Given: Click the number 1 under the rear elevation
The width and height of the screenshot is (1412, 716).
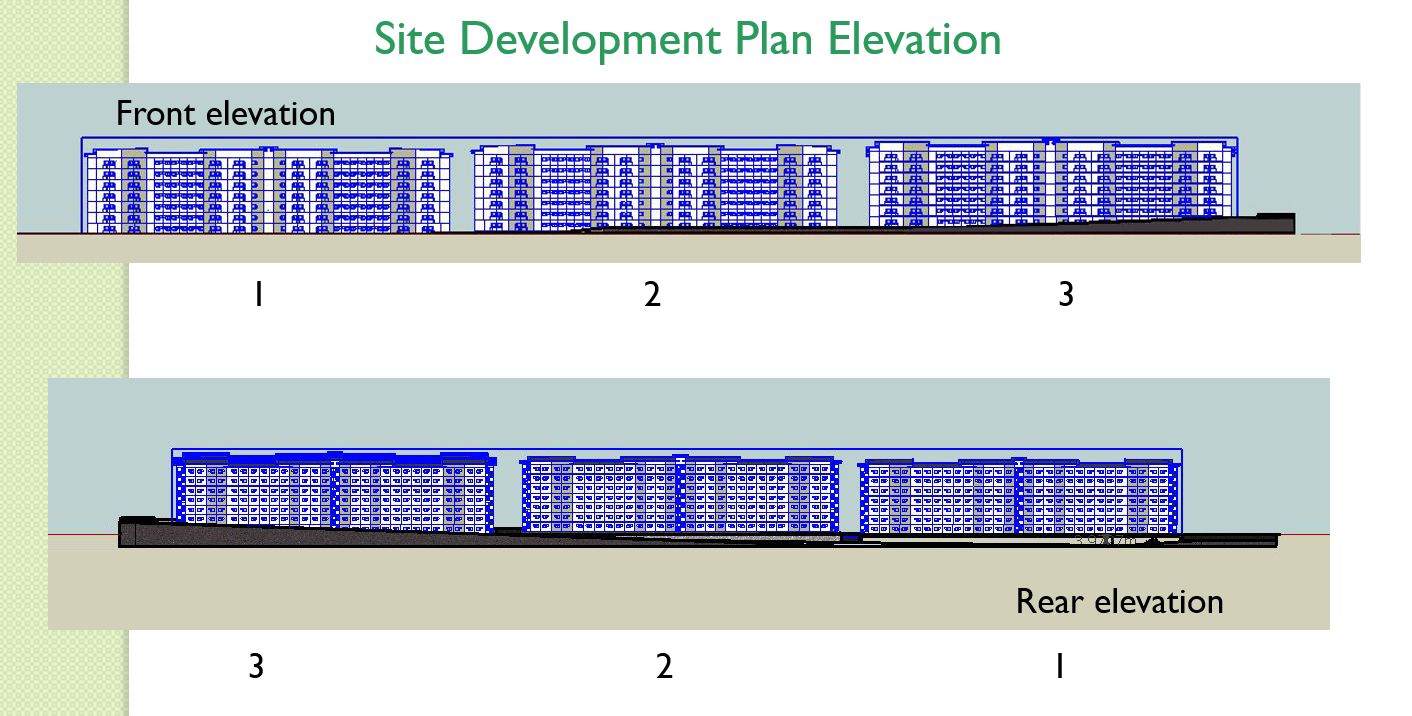Looking at the screenshot, I should pyautogui.click(x=1062, y=663).
